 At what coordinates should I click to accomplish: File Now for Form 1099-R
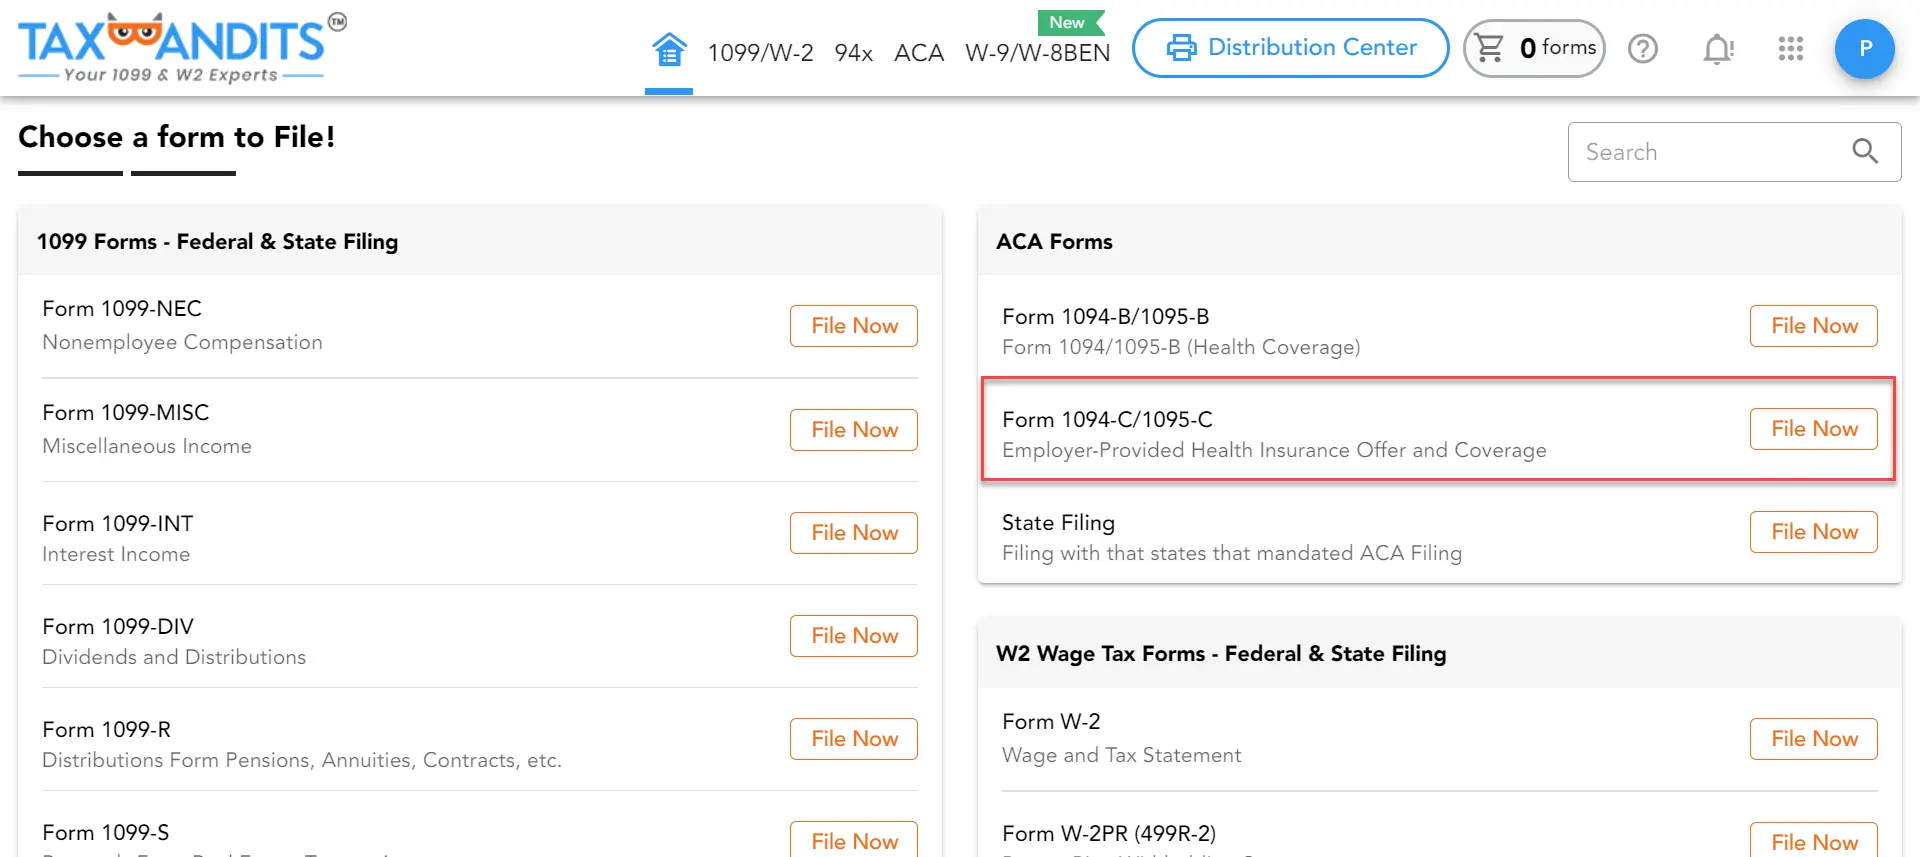point(854,739)
